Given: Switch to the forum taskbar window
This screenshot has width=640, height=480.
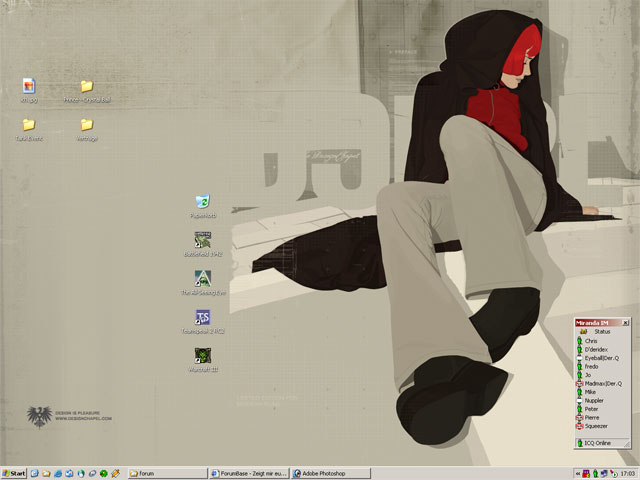Looking at the screenshot, I should [x=168, y=473].
